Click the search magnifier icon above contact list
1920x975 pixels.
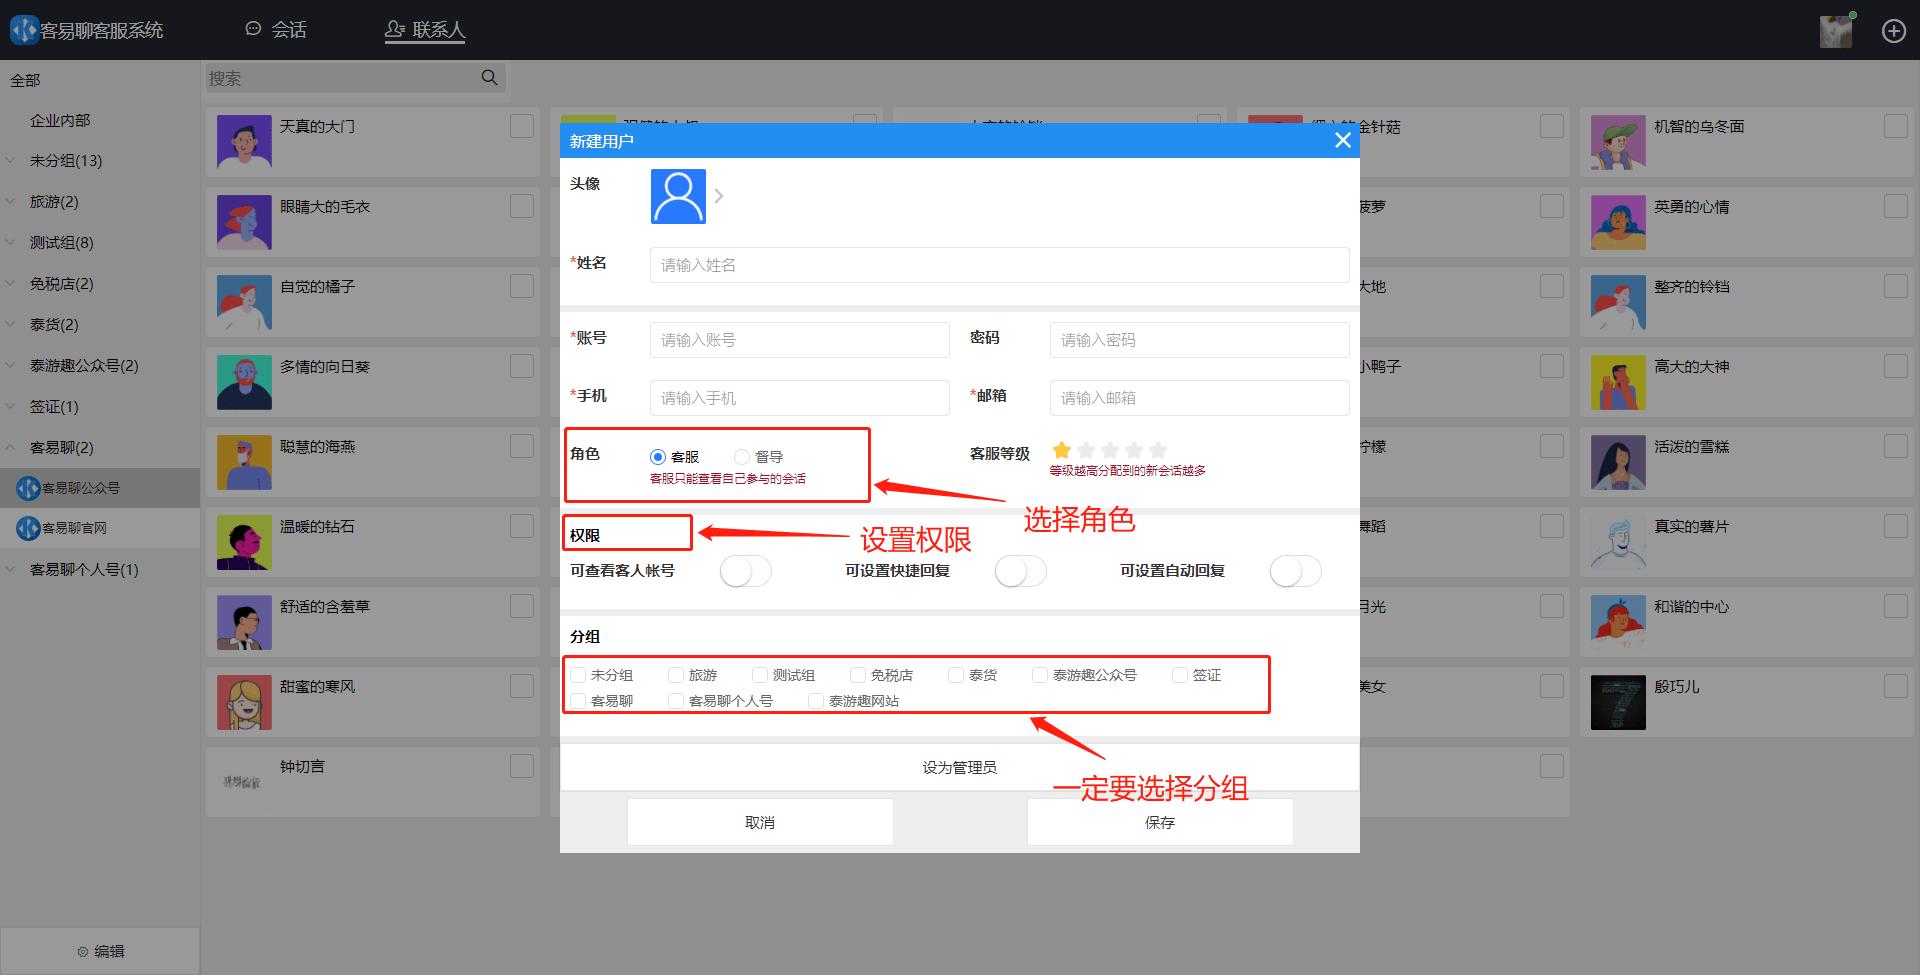point(489,77)
